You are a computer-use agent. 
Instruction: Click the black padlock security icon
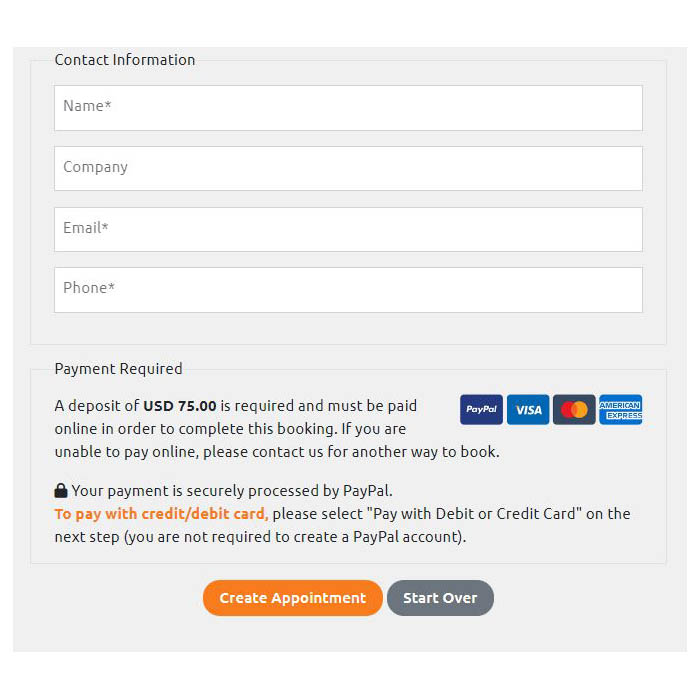click(61, 491)
